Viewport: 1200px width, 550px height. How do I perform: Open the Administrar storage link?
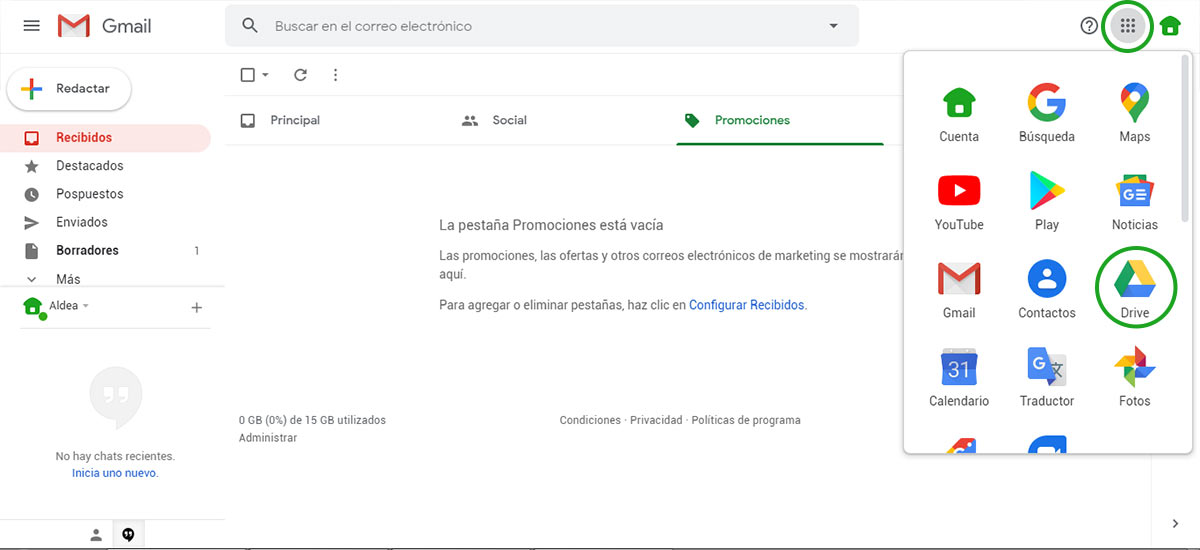[x=268, y=438]
